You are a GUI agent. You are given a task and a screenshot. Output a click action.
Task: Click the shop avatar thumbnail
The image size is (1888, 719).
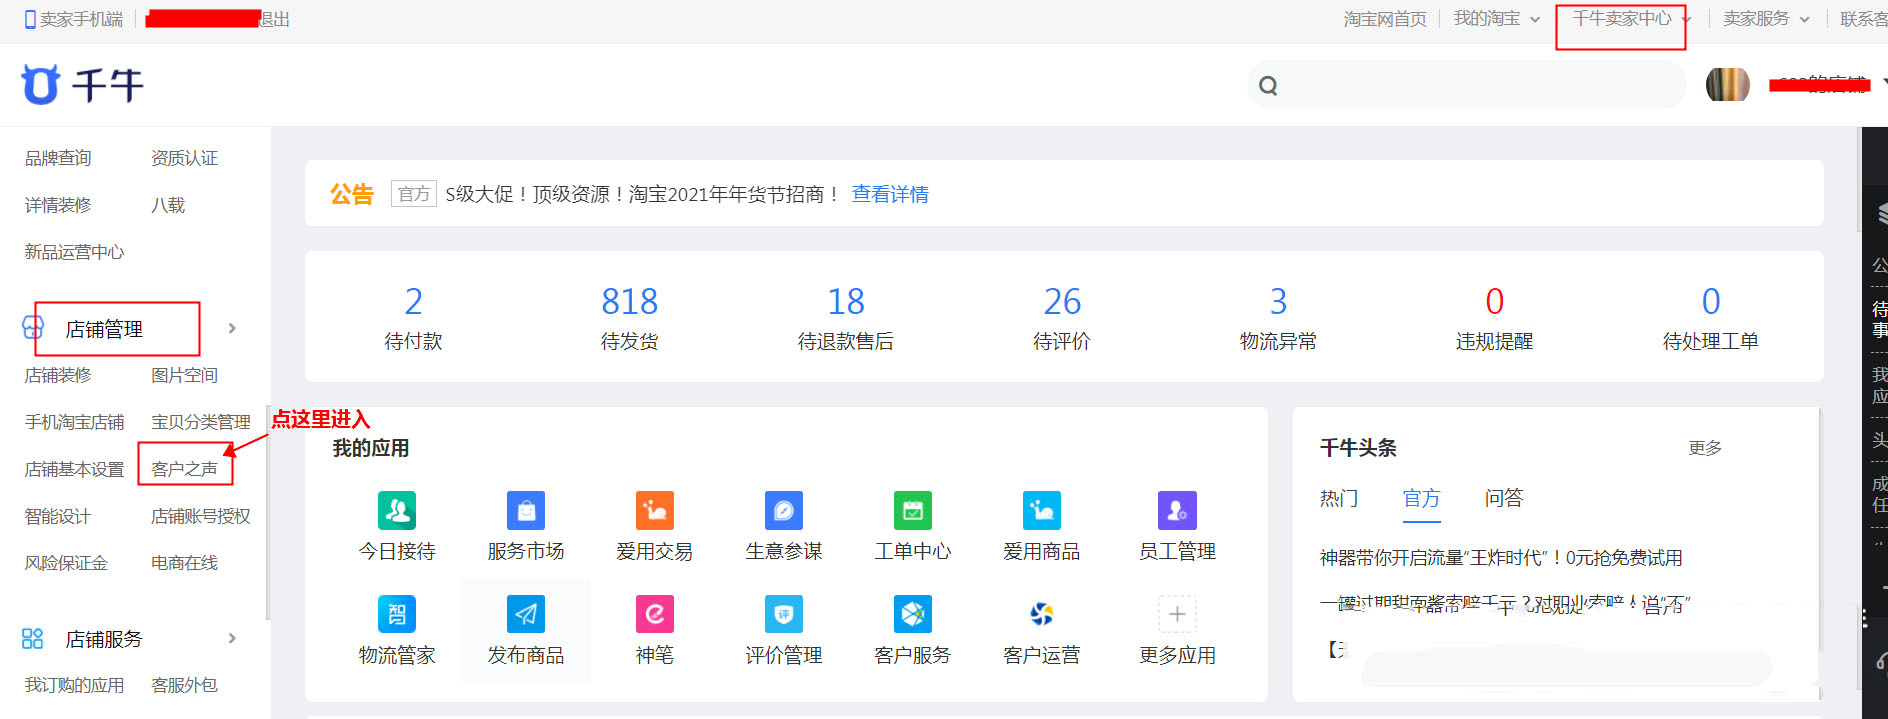click(x=1727, y=85)
